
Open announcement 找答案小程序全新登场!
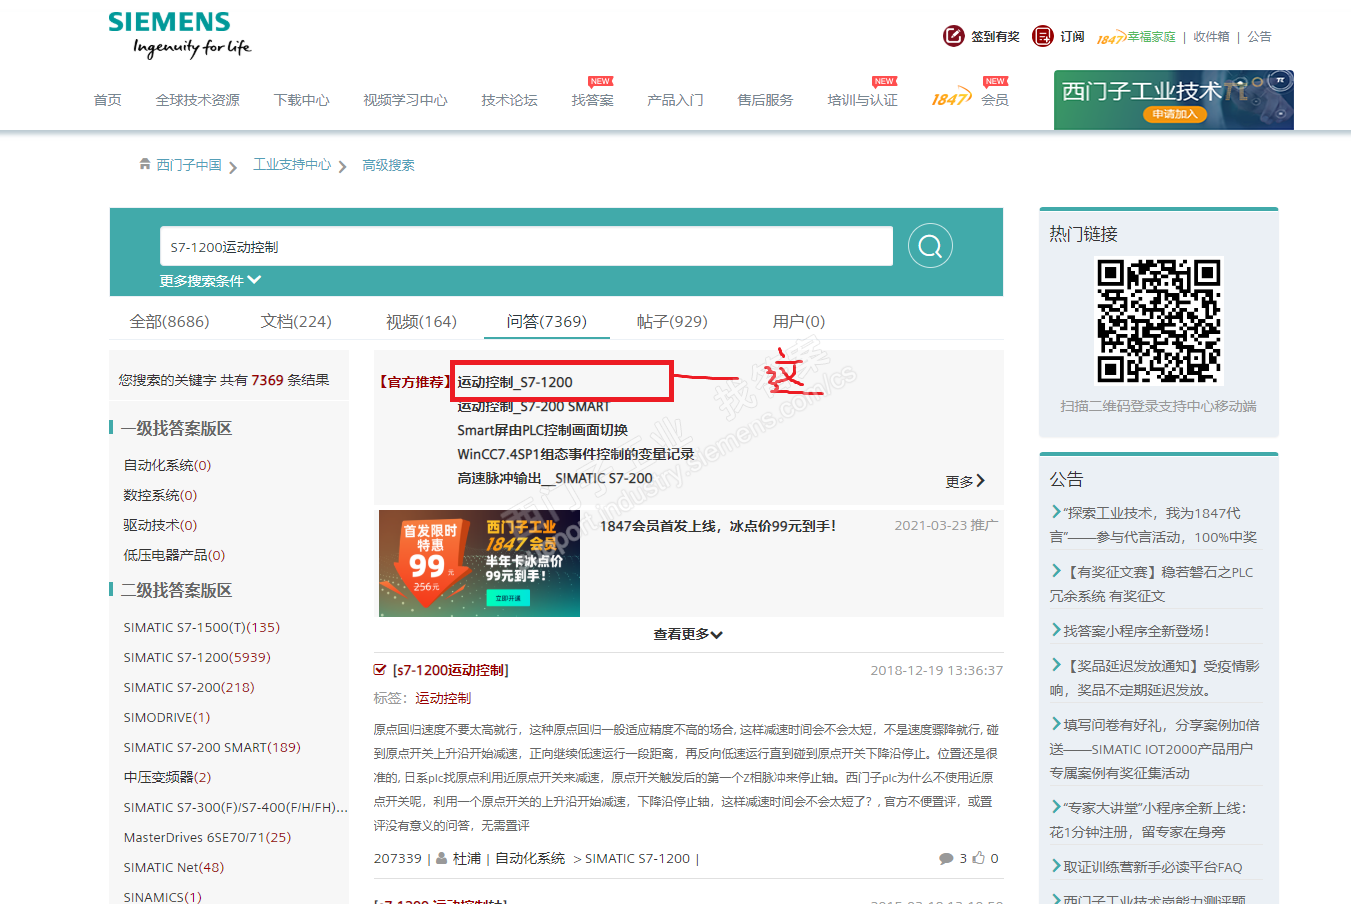point(1136,631)
